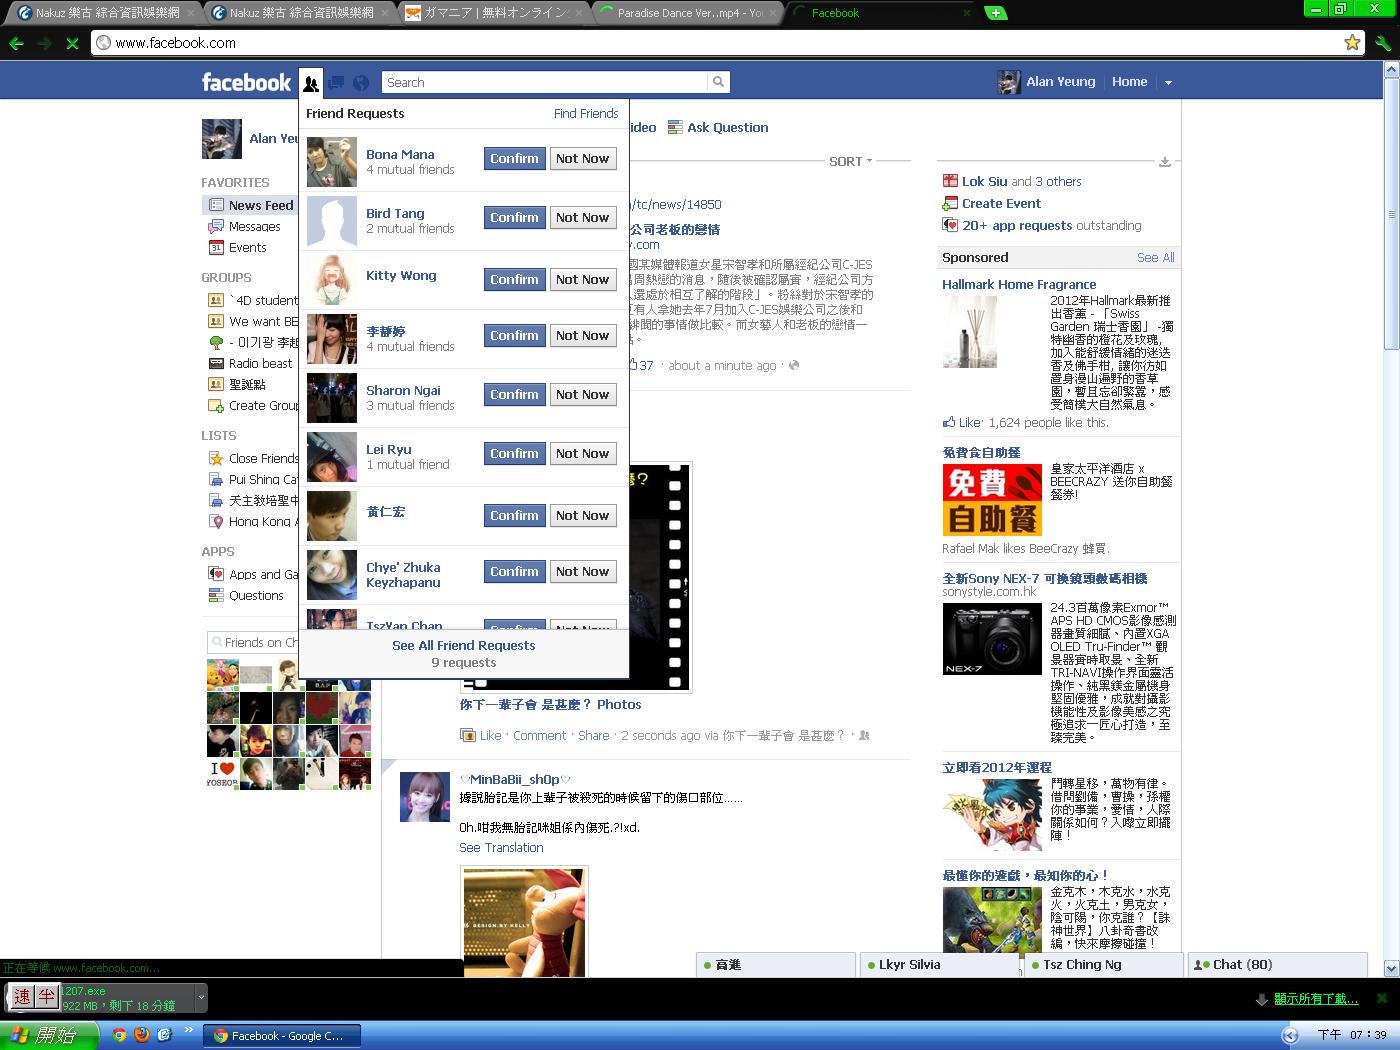The width and height of the screenshot is (1400, 1050).
Task: Open the download item options arrow
Action: click(x=201, y=997)
